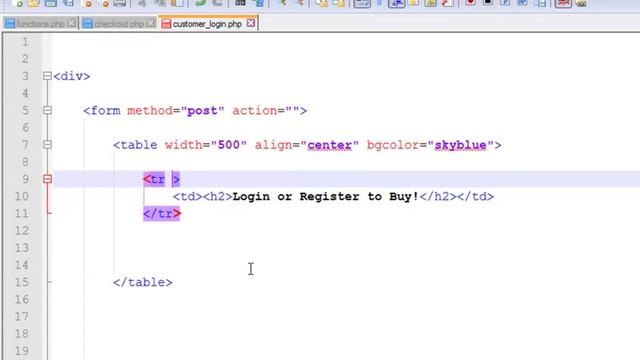
Task: Click the </table> closing tag on line 15
Action: click(143, 282)
